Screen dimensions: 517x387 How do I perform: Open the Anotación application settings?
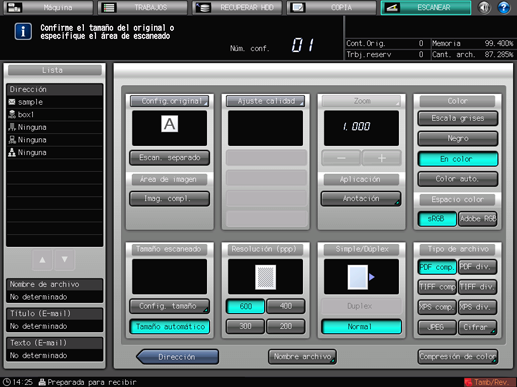(x=361, y=199)
